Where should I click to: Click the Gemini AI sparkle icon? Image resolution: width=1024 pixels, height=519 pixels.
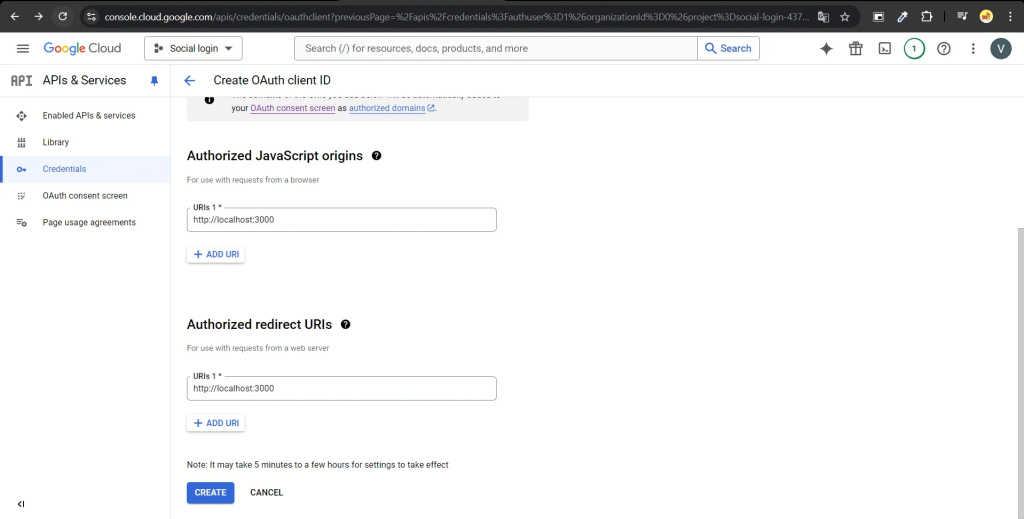(x=826, y=48)
